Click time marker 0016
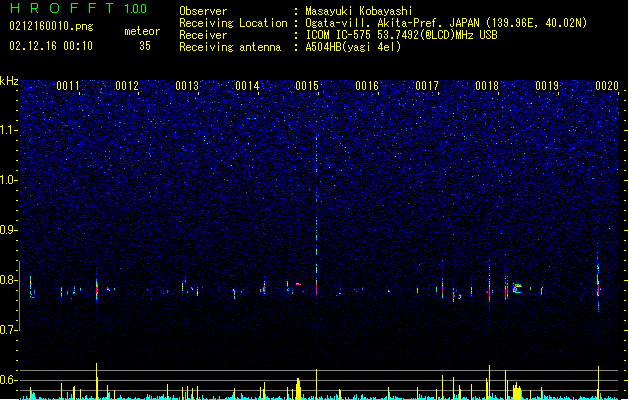The width and height of the screenshot is (629, 400). point(367,86)
